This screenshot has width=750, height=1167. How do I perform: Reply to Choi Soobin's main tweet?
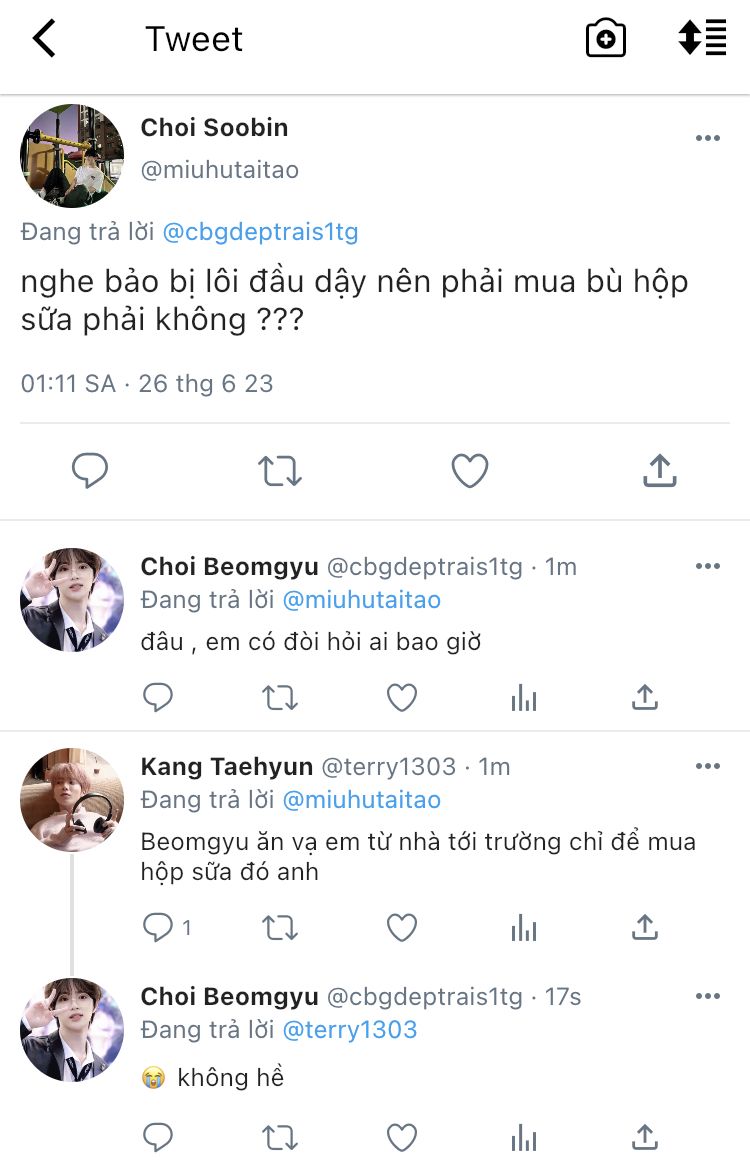(90, 470)
